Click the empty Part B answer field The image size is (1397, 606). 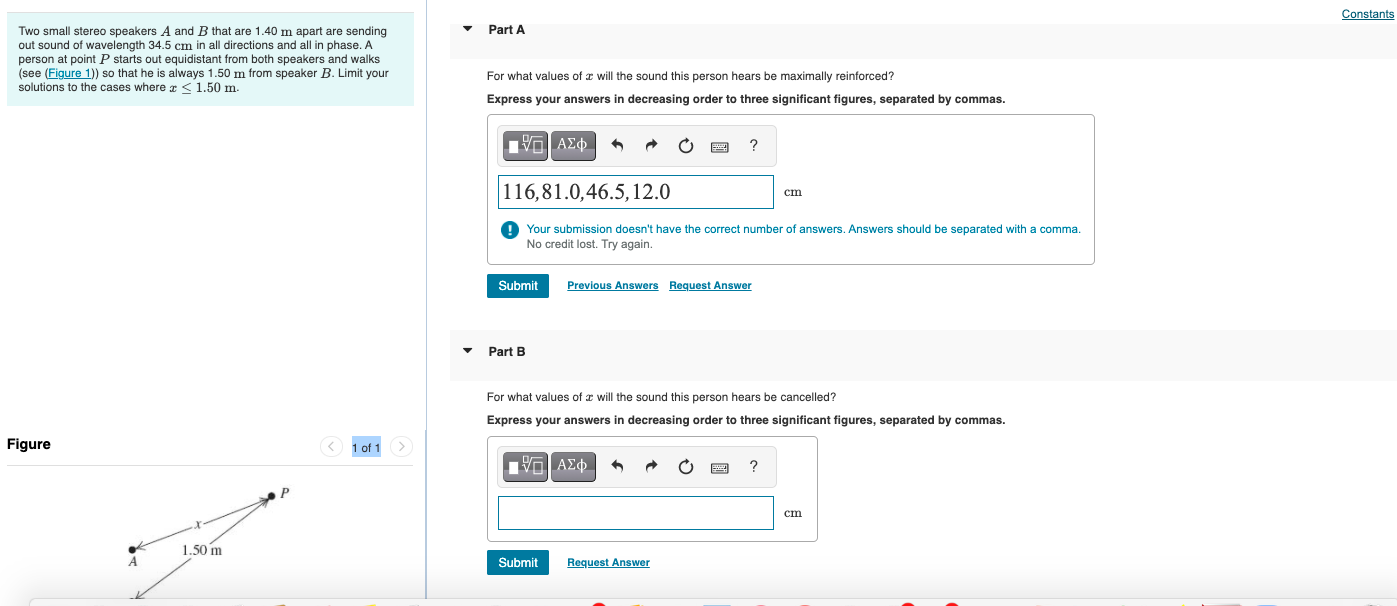[x=636, y=513]
